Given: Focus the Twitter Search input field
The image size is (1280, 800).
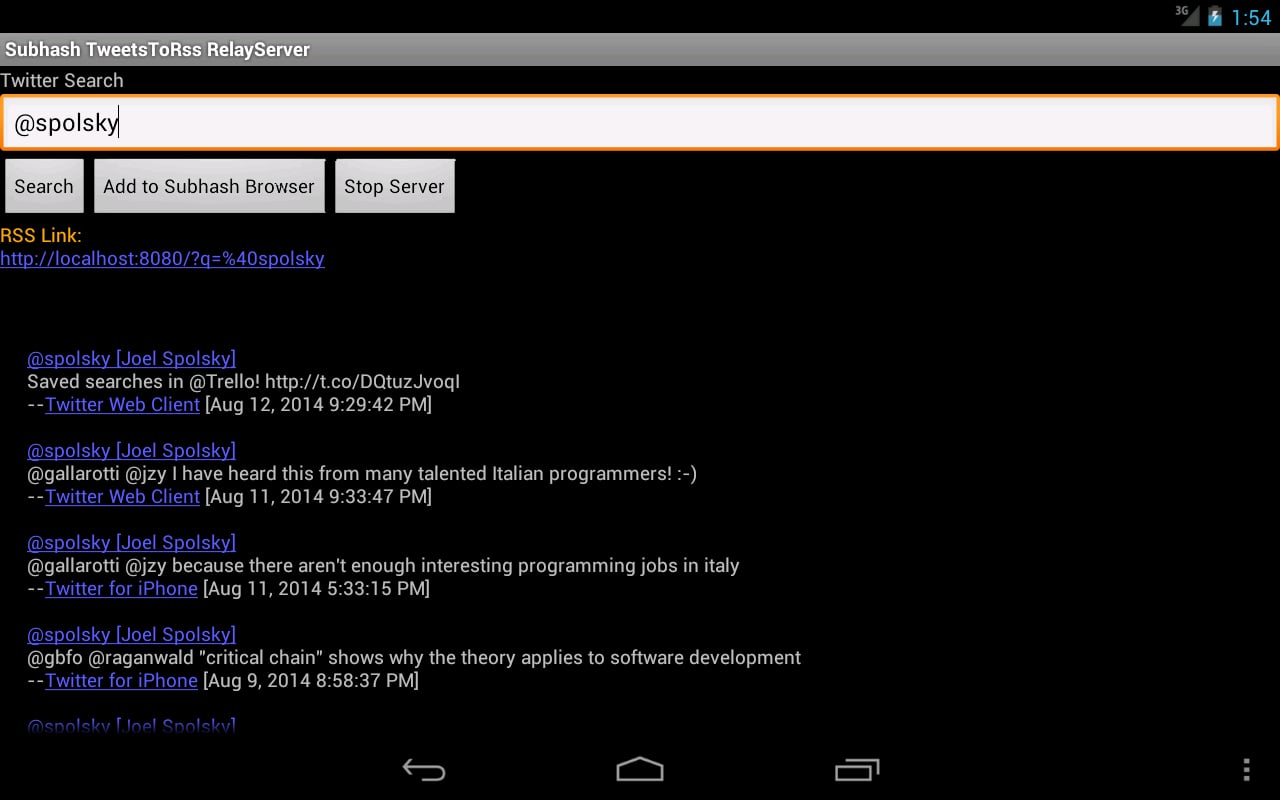Looking at the screenshot, I should pyautogui.click(x=640, y=123).
